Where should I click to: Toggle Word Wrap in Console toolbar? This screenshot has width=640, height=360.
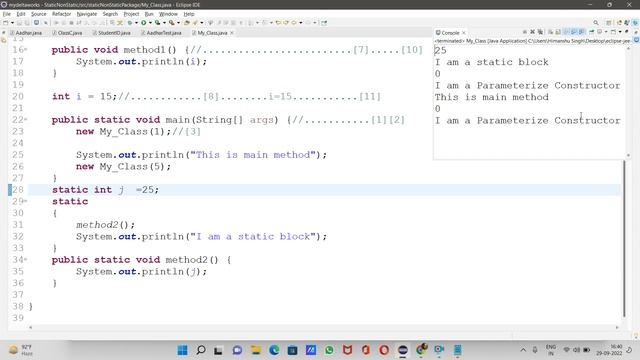pos(566,32)
